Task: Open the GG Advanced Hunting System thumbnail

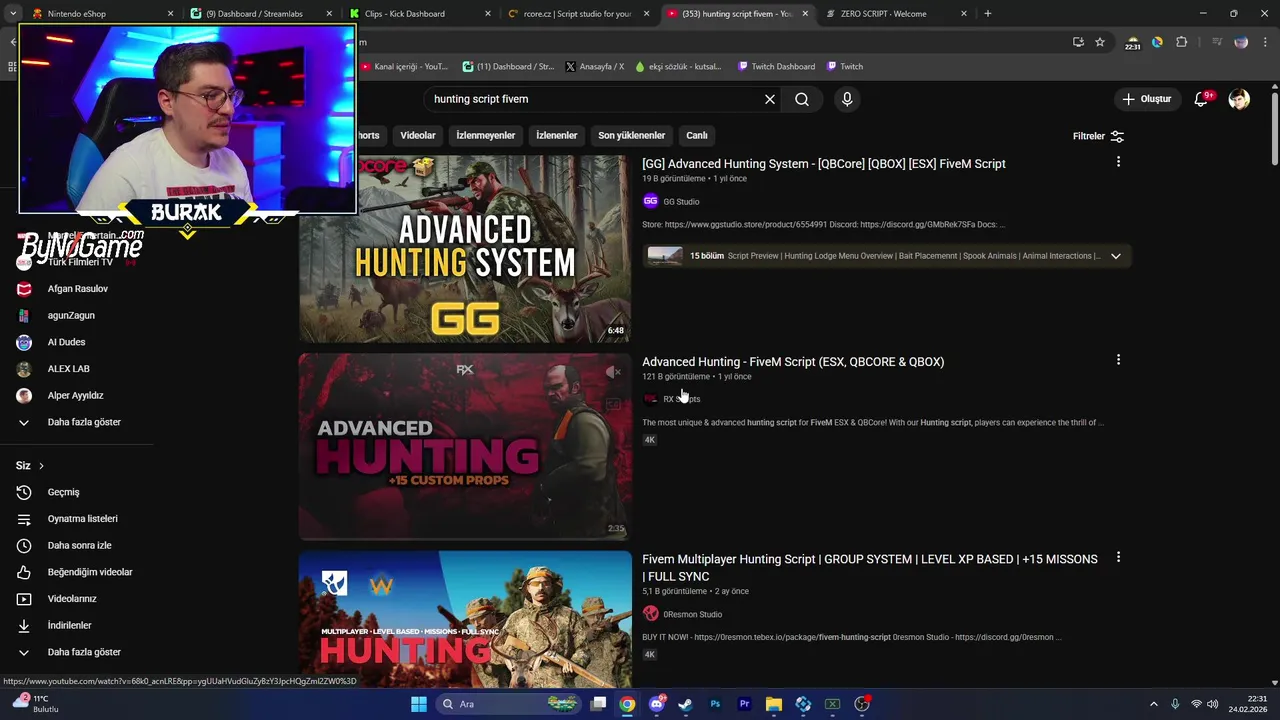Action: (x=465, y=248)
